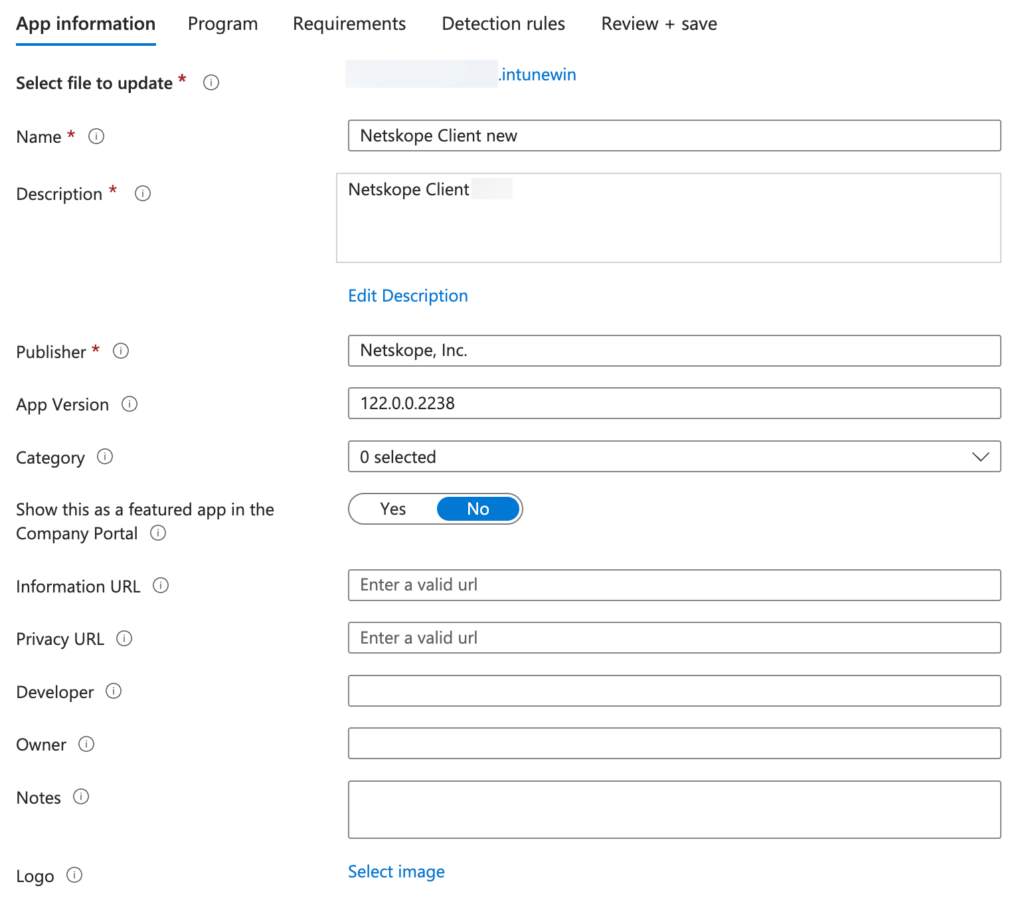
Task: Click the info icon for Select file to update
Action: [211, 84]
